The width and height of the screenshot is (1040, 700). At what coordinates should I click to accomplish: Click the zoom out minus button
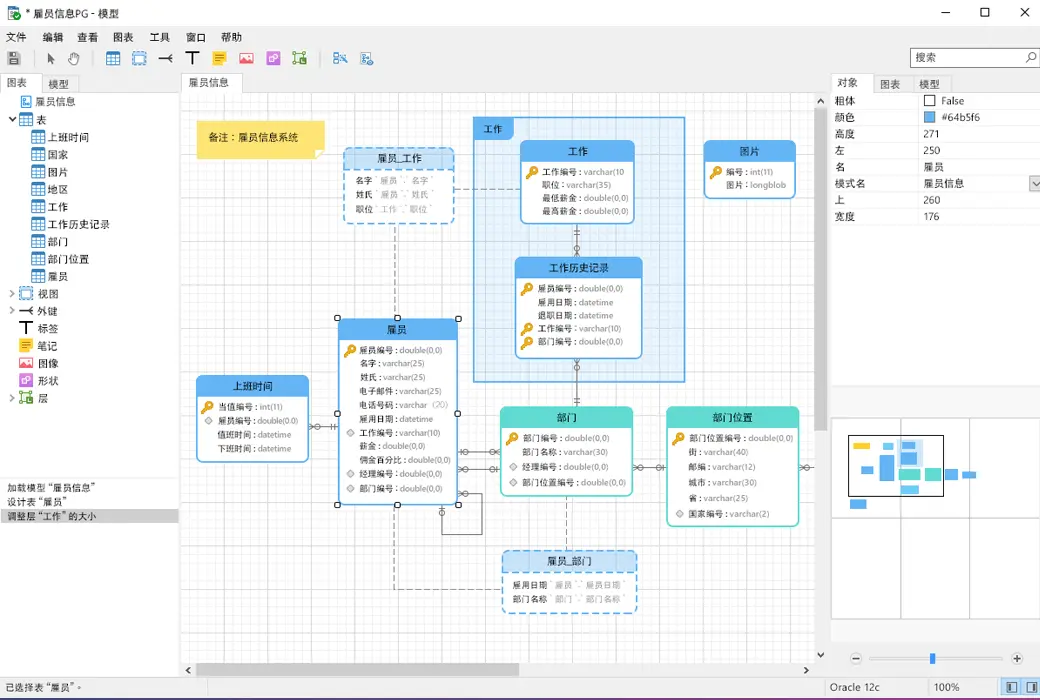pyautogui.click(x=856, y=658)
